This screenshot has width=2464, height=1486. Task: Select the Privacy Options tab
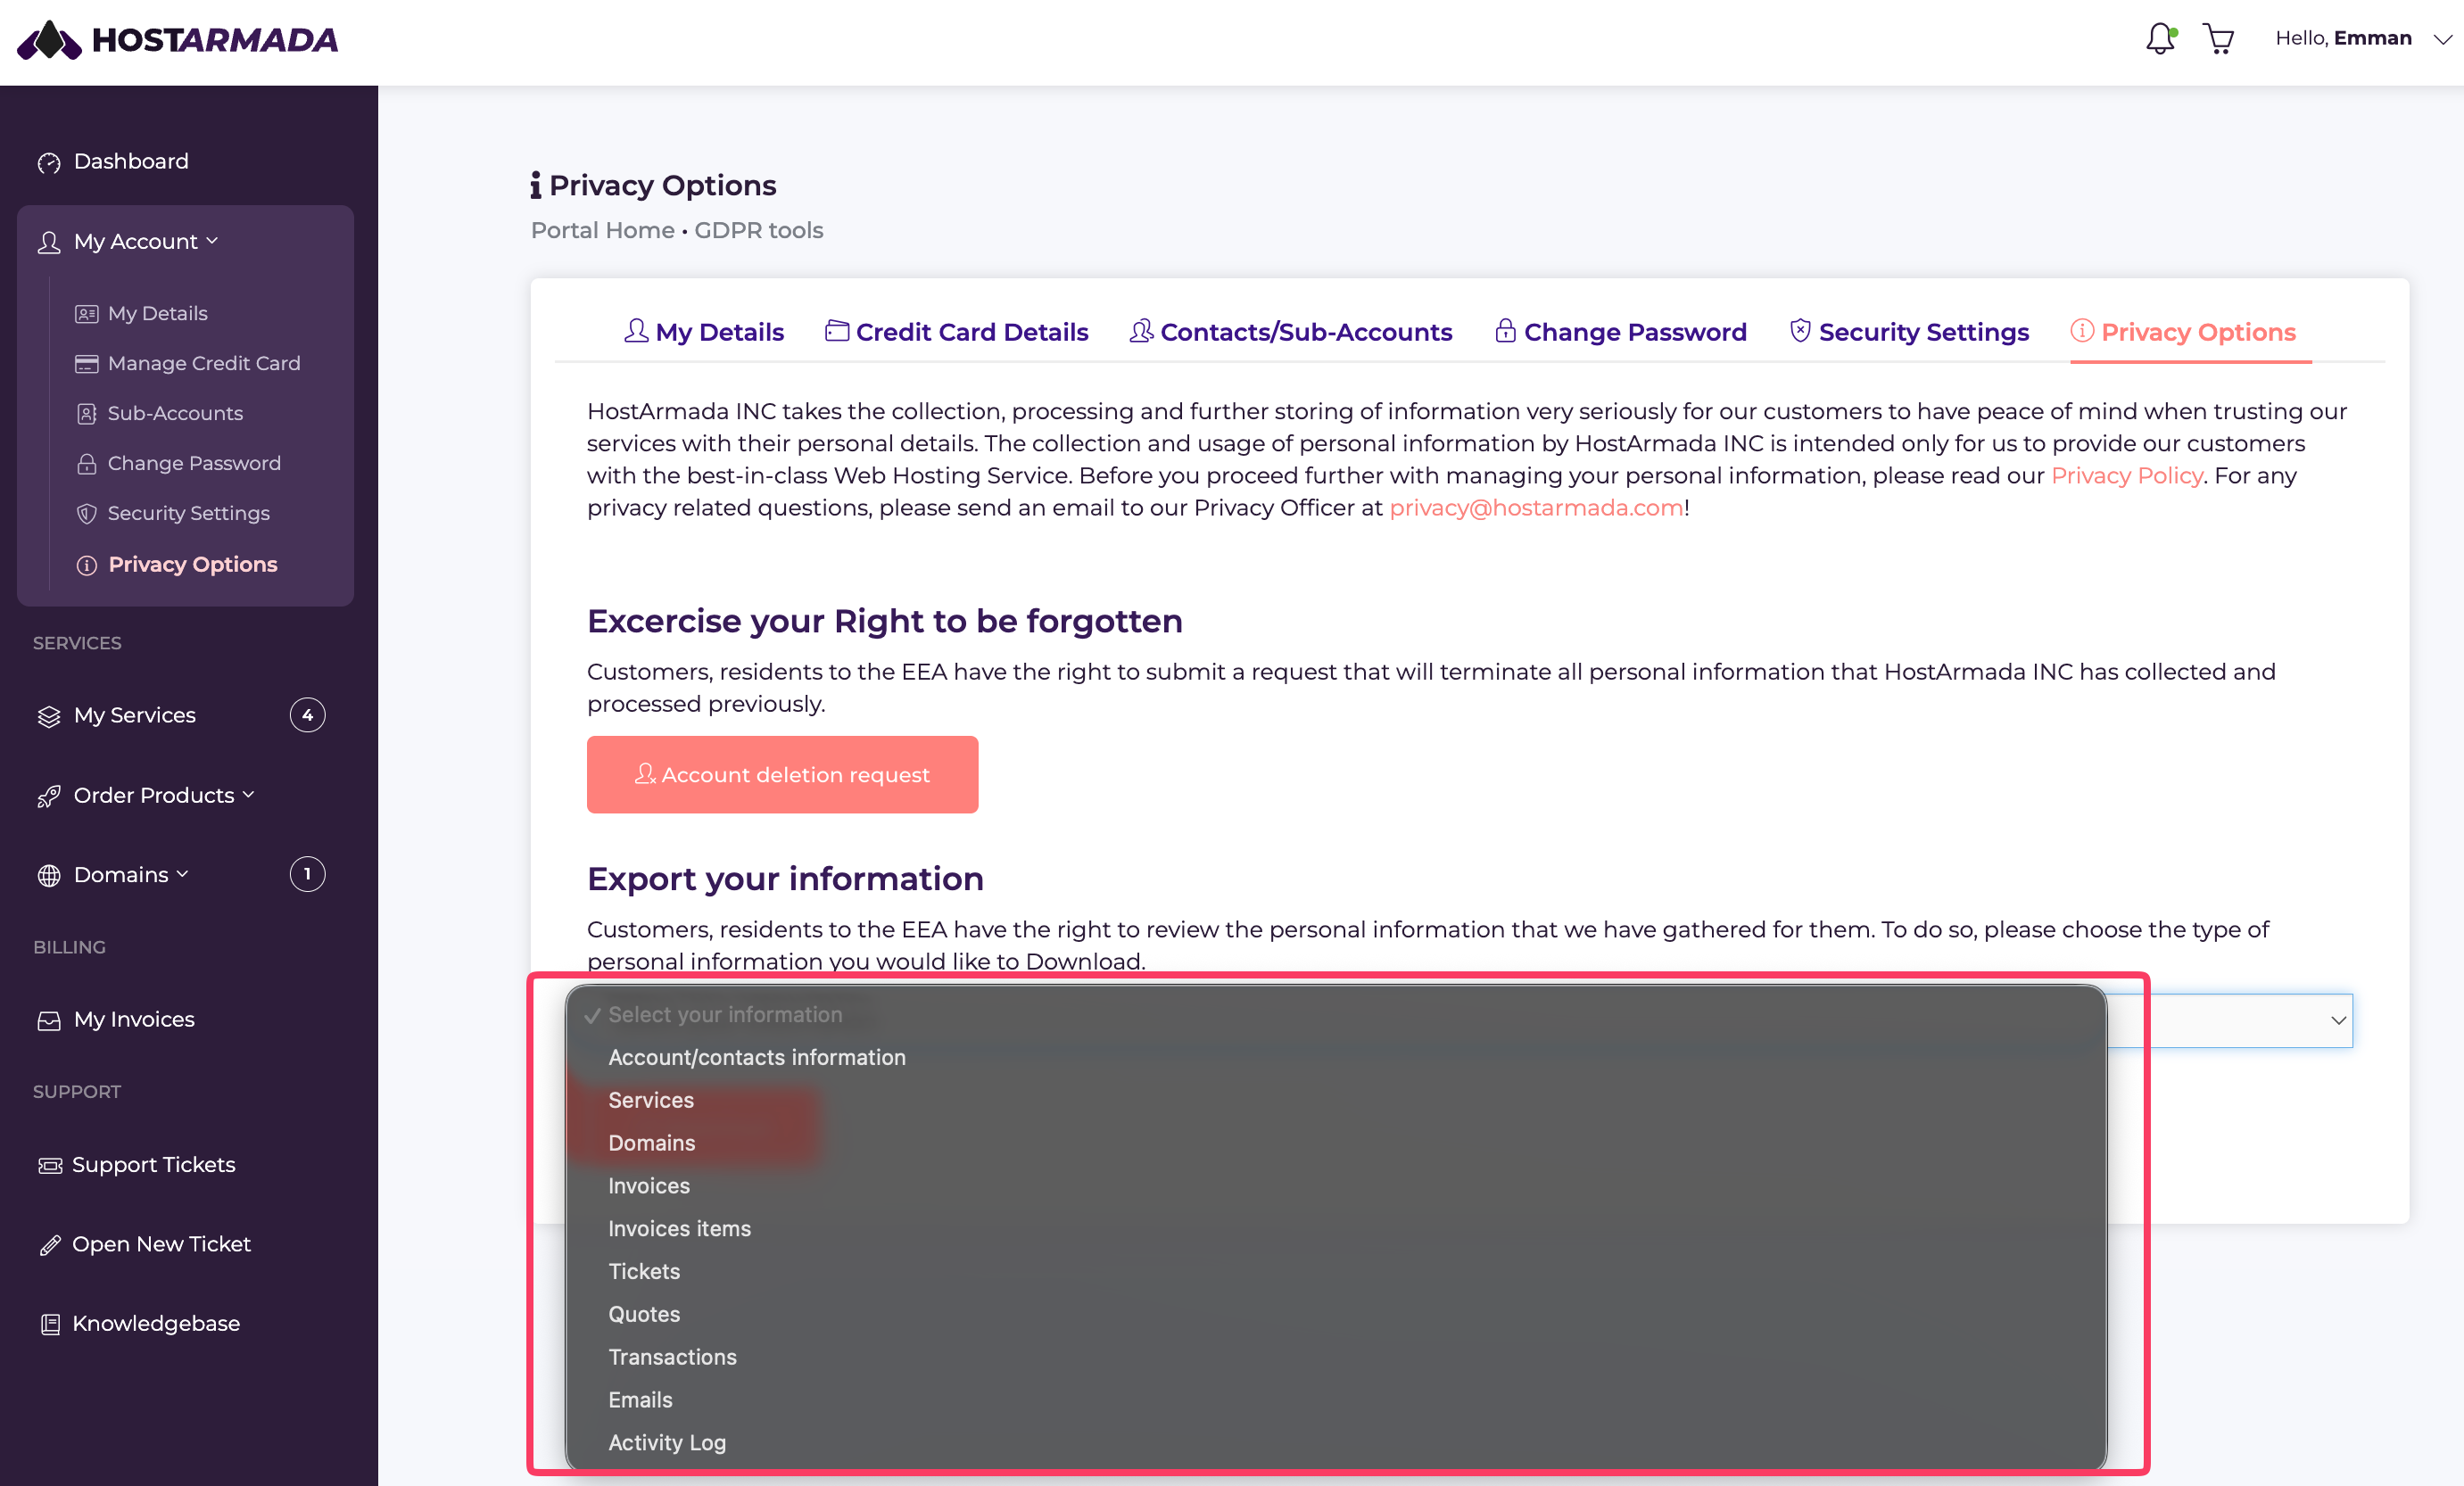[x=2183, y=331]
